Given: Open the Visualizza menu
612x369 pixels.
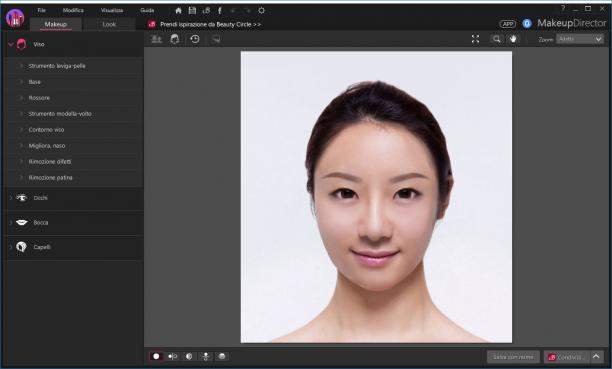Looking at the screenshot, I should [112, 11].
